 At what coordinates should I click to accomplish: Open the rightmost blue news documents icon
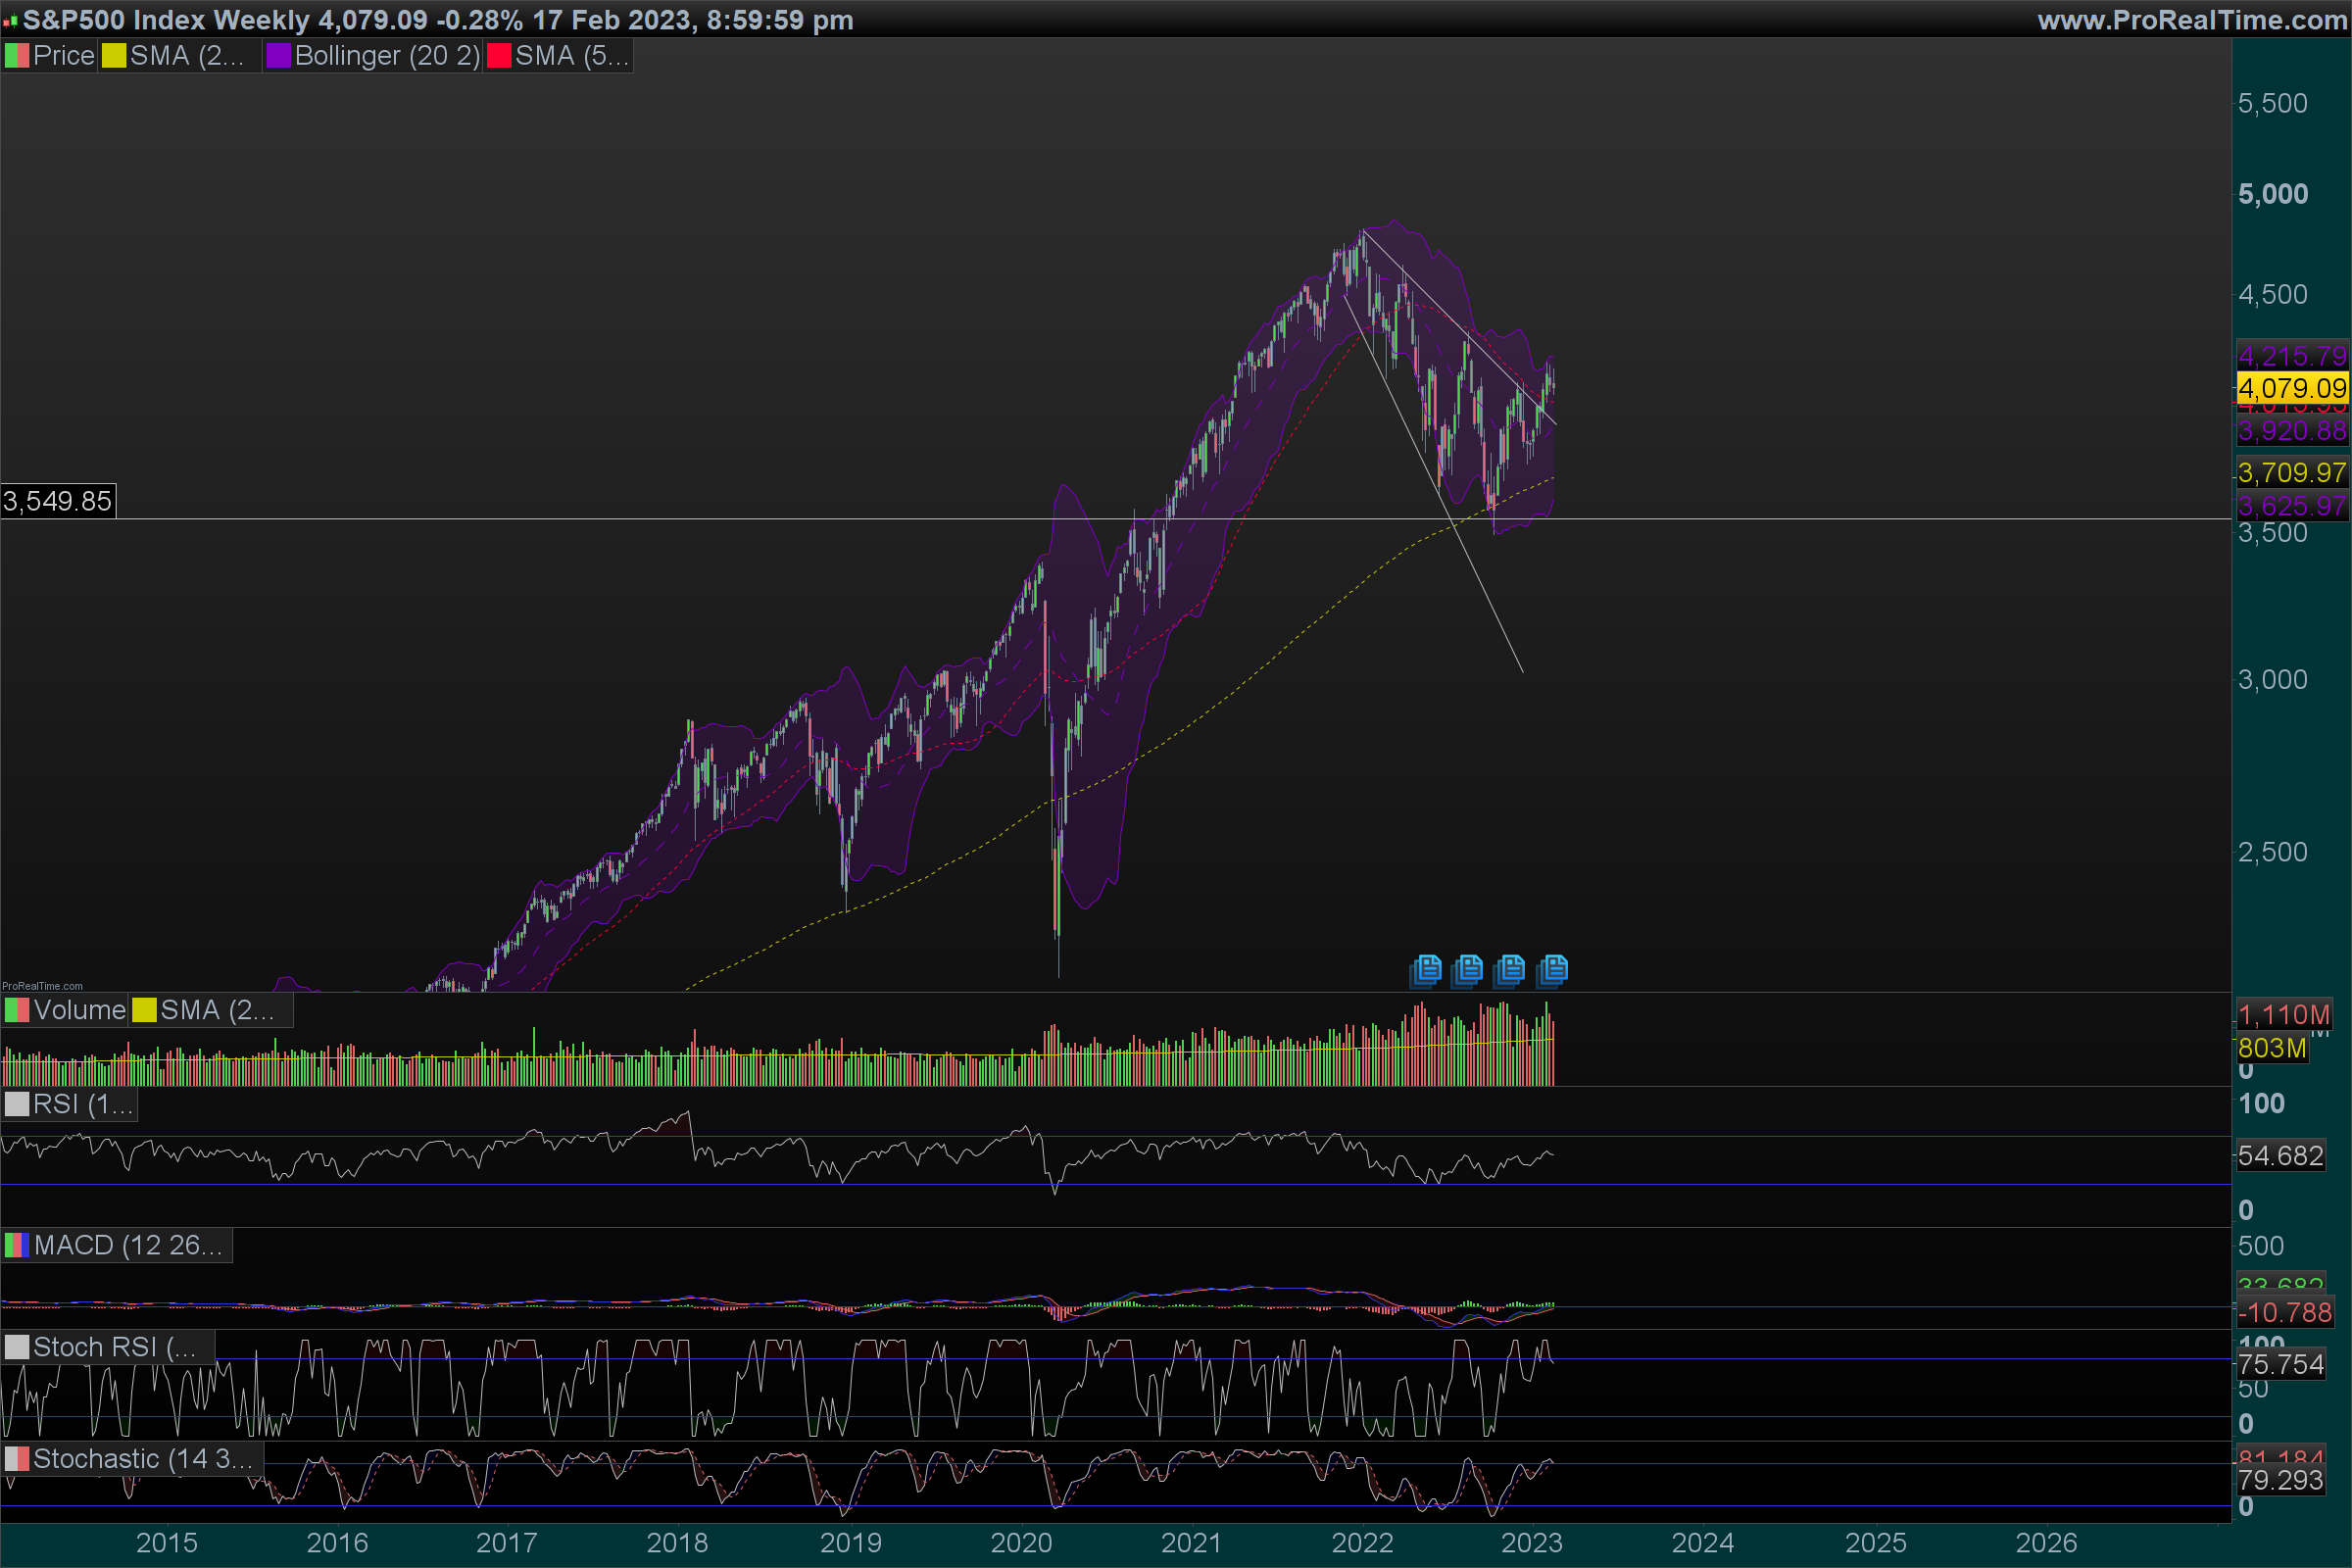(x=1553, y=969)
